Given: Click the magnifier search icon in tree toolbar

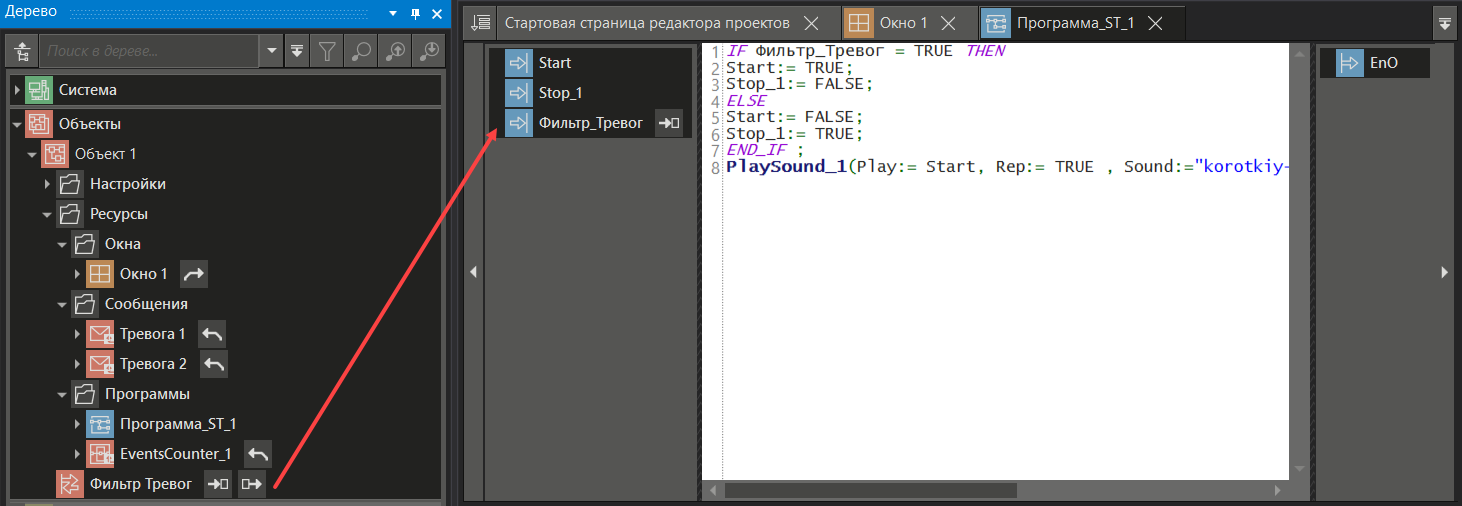Looking at the screenshot, I should 360,51.
